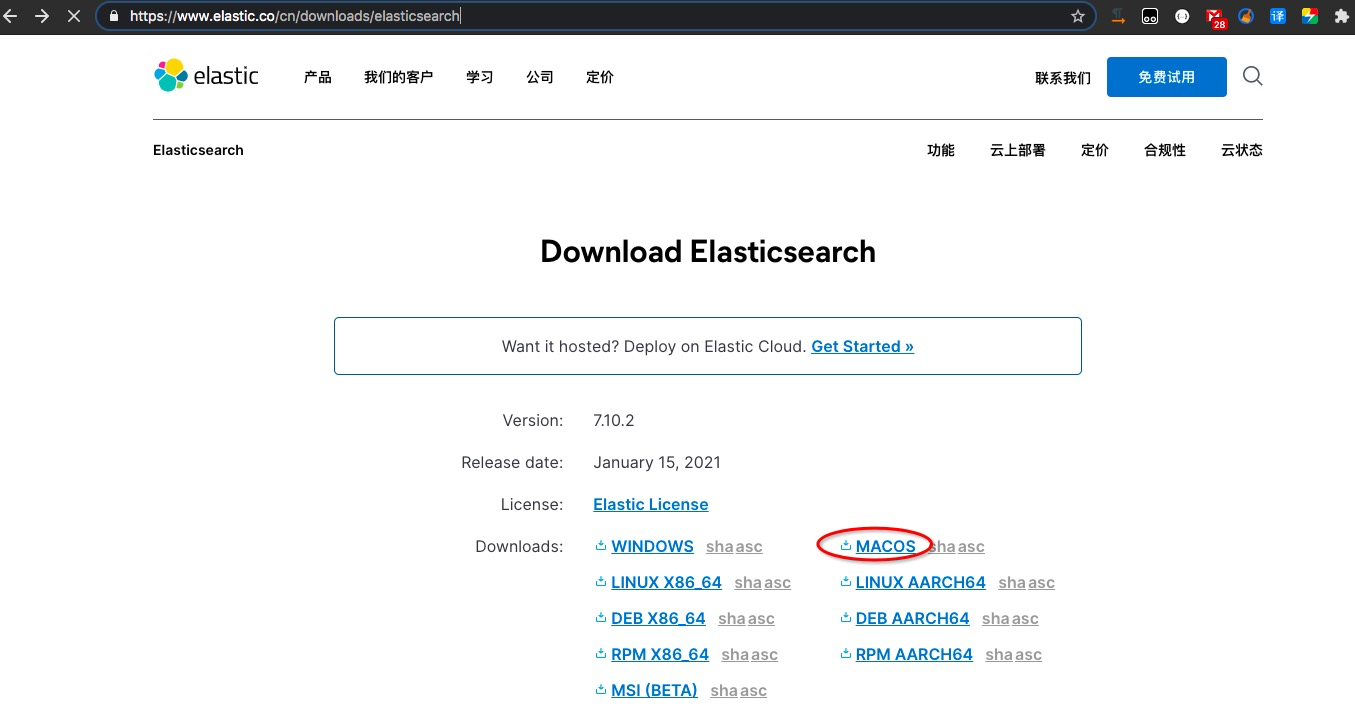Click the download icon beside RPM X86_64
The height and width of the screenshot is (709, 1355).
[x=601, y=654]
